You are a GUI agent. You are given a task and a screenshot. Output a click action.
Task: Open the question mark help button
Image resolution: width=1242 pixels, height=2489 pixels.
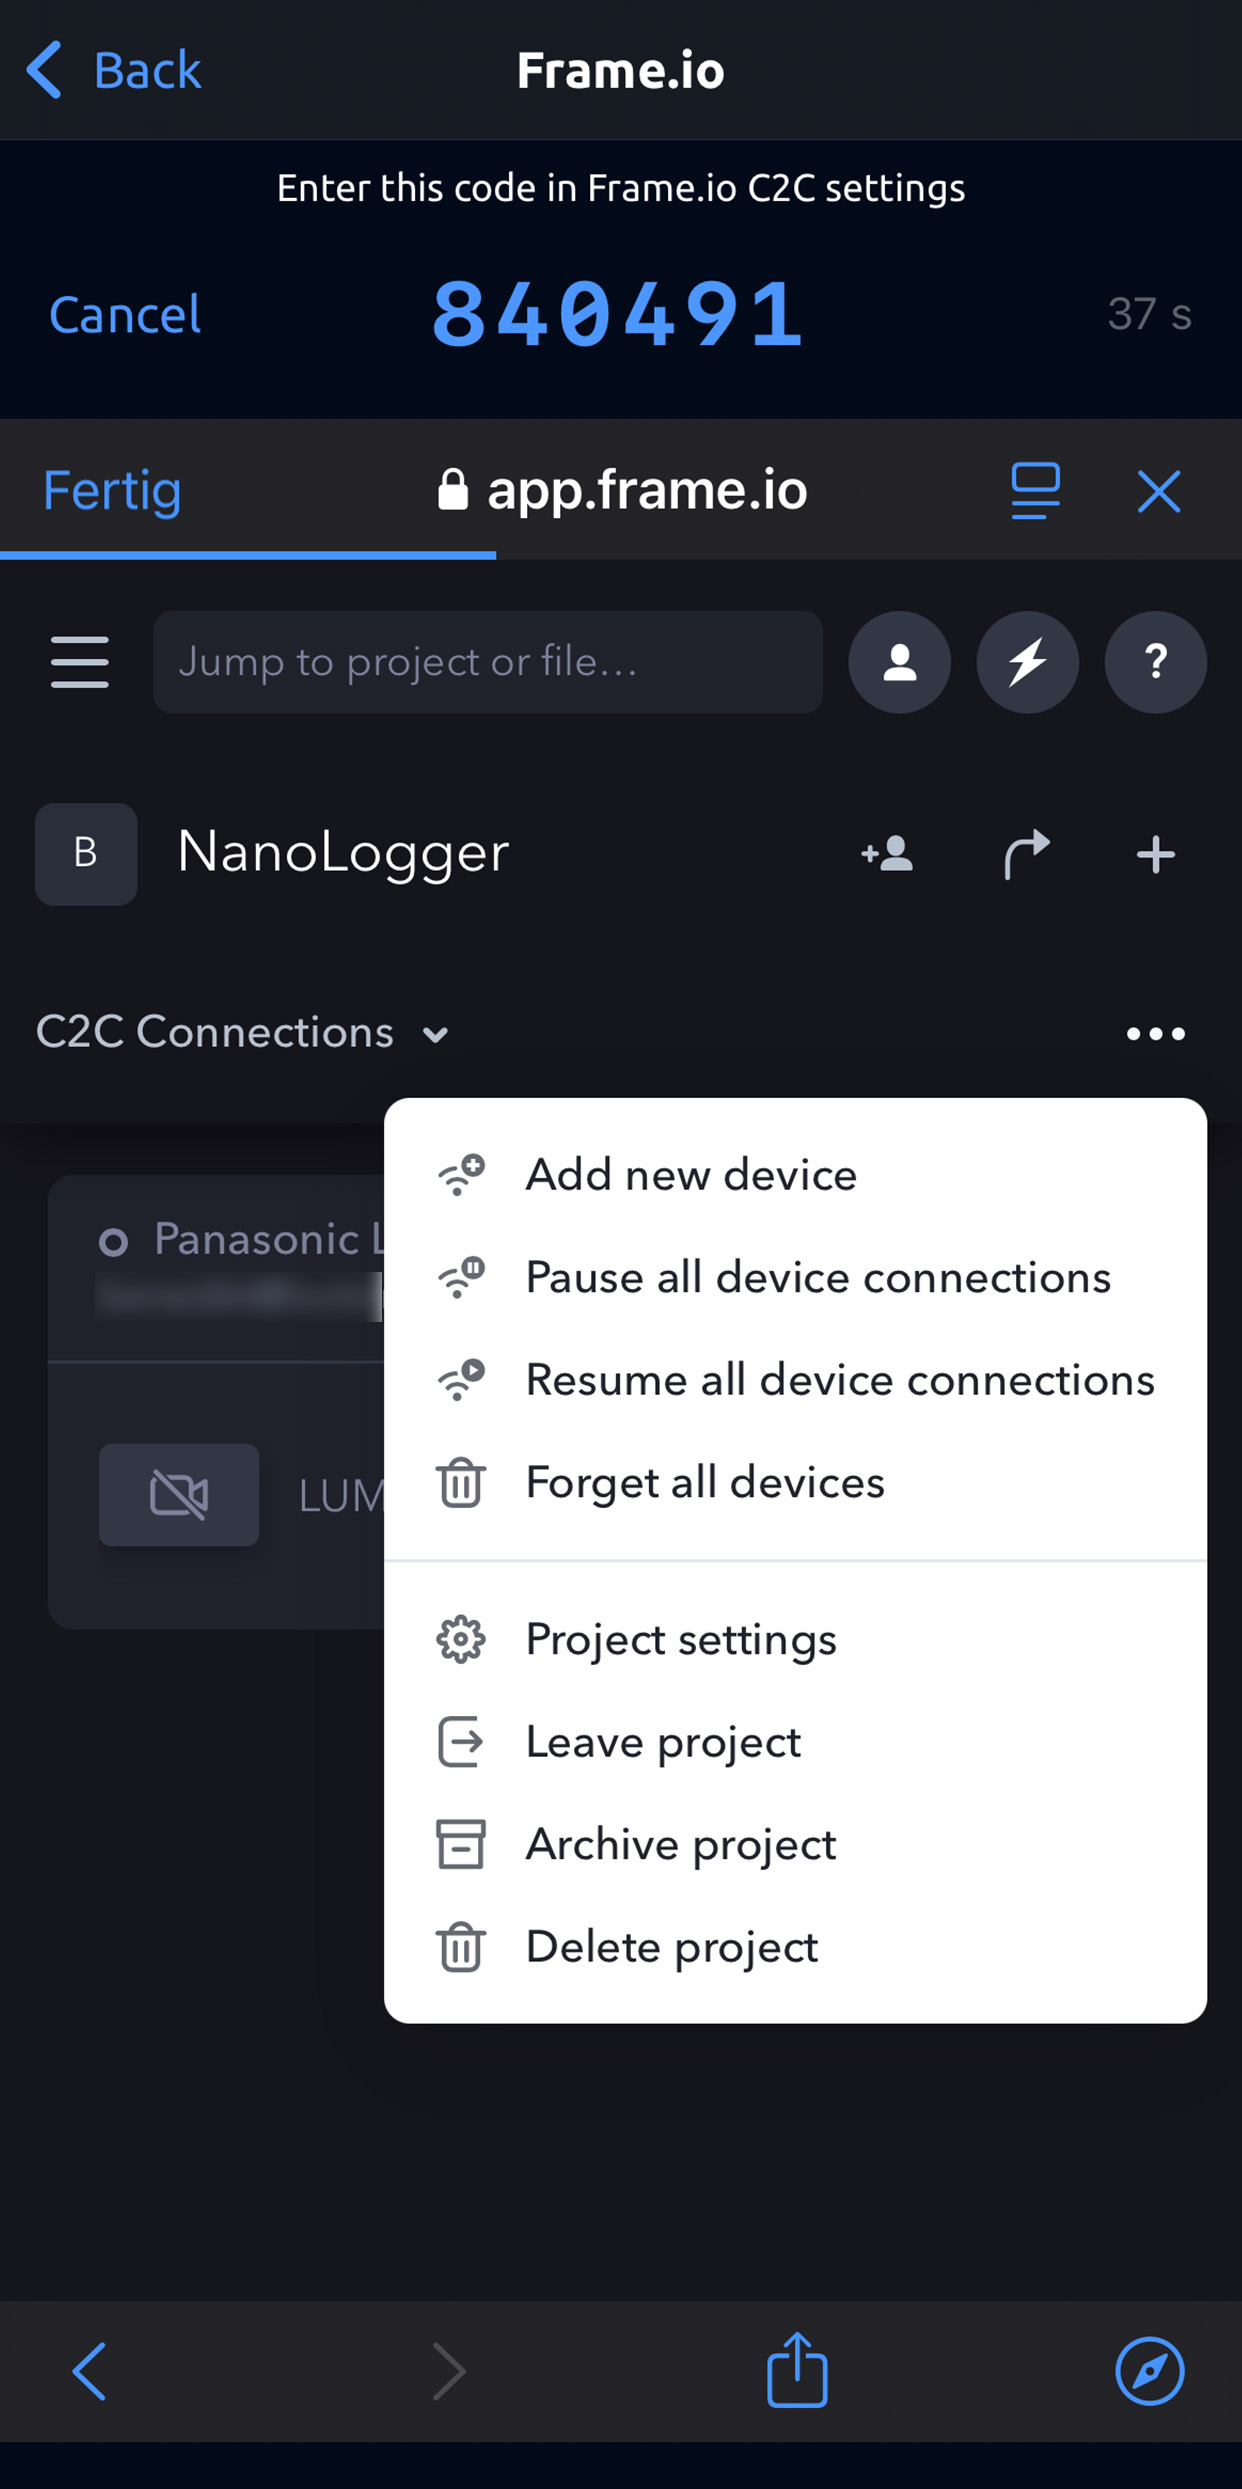[x=1155, y=662]
